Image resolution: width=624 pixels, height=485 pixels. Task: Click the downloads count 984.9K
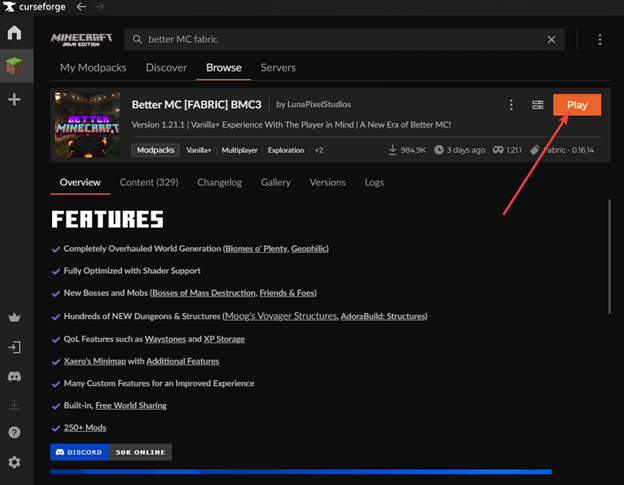pos(407,150)
